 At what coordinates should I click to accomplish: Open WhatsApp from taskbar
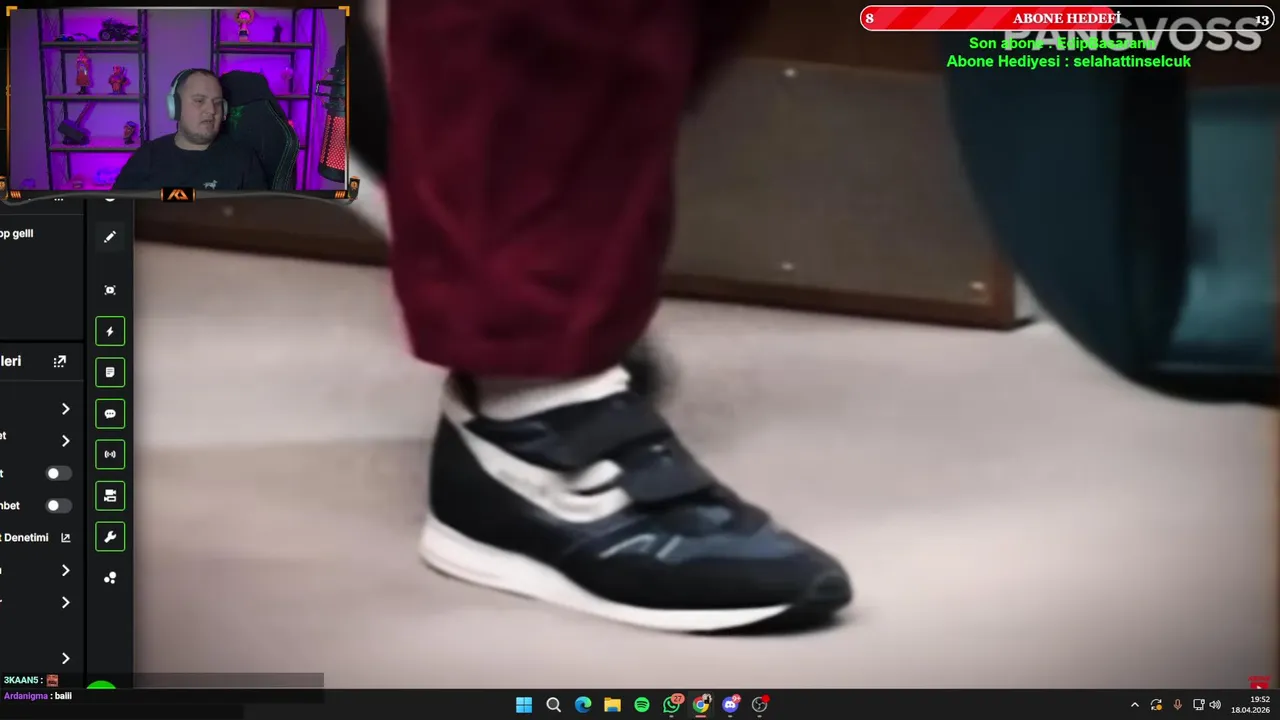(x=672, y=705)
